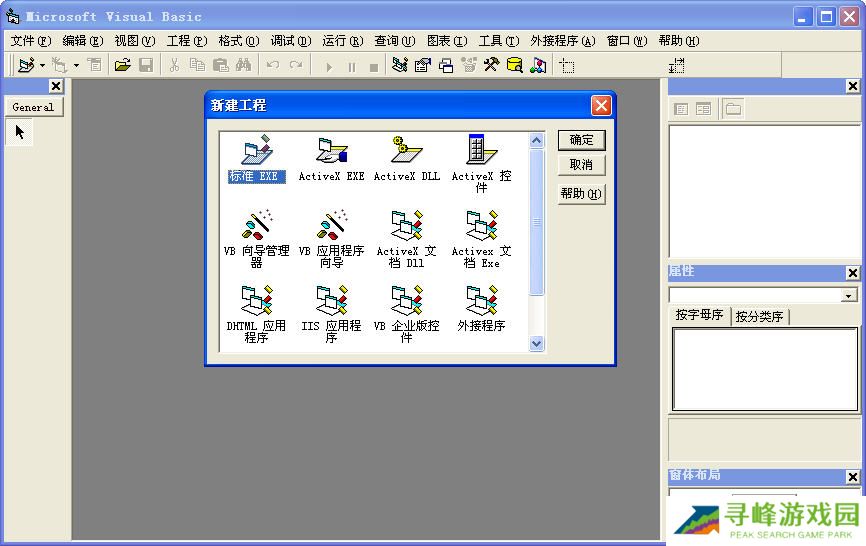Viewport: 866px width, 546px height.
Task: Open the 帮助(H) menu in menu bar
Action: click(x=679, y=41)
